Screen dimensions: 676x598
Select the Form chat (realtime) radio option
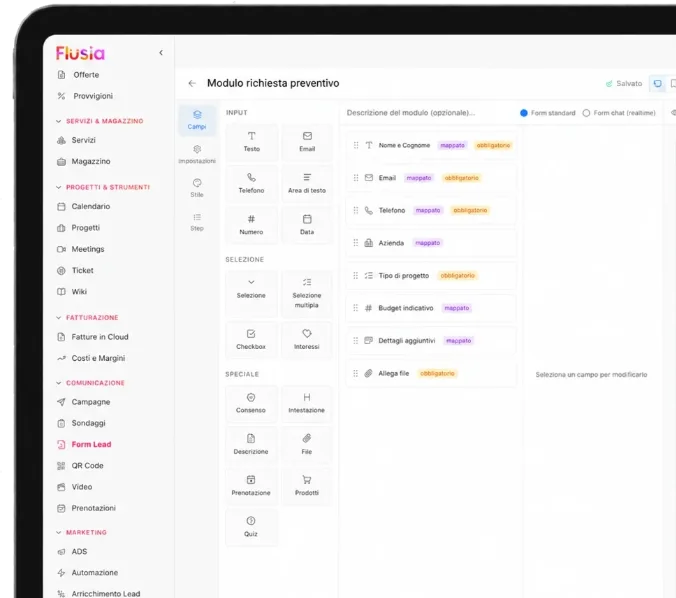[586, 113]
